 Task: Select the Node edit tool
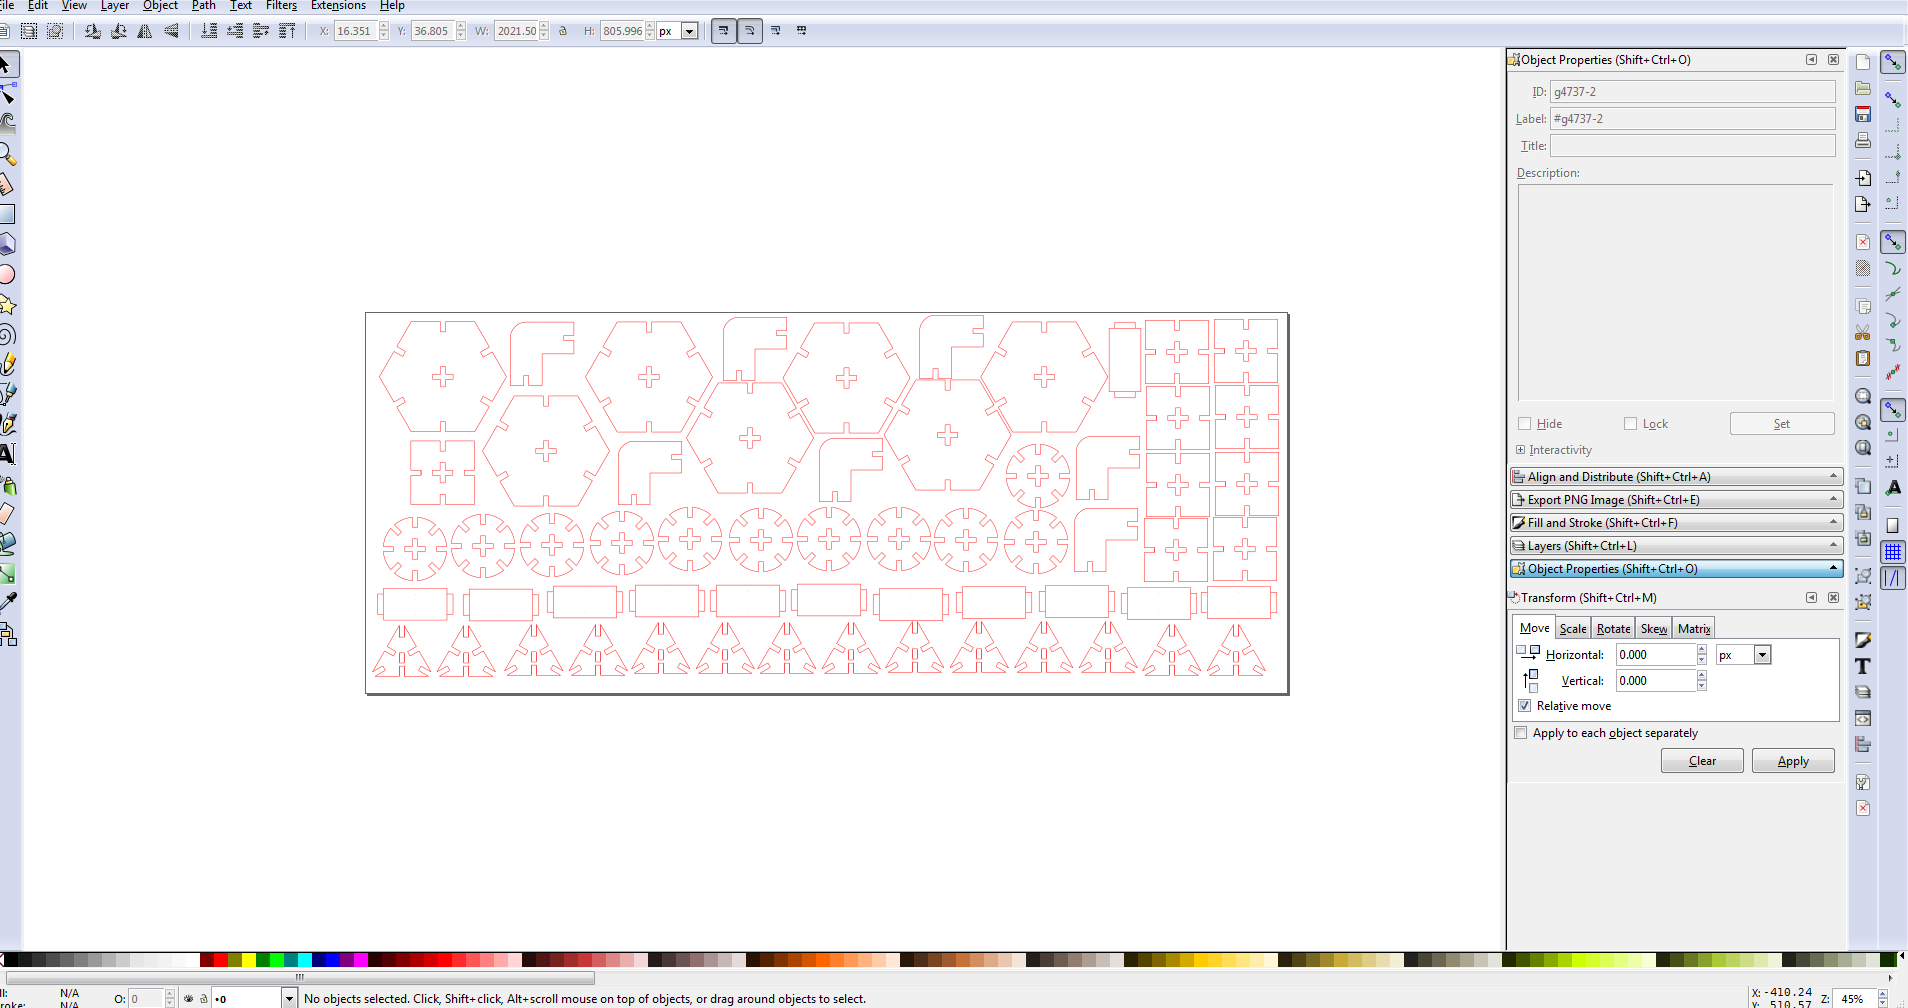click(6, 94)
